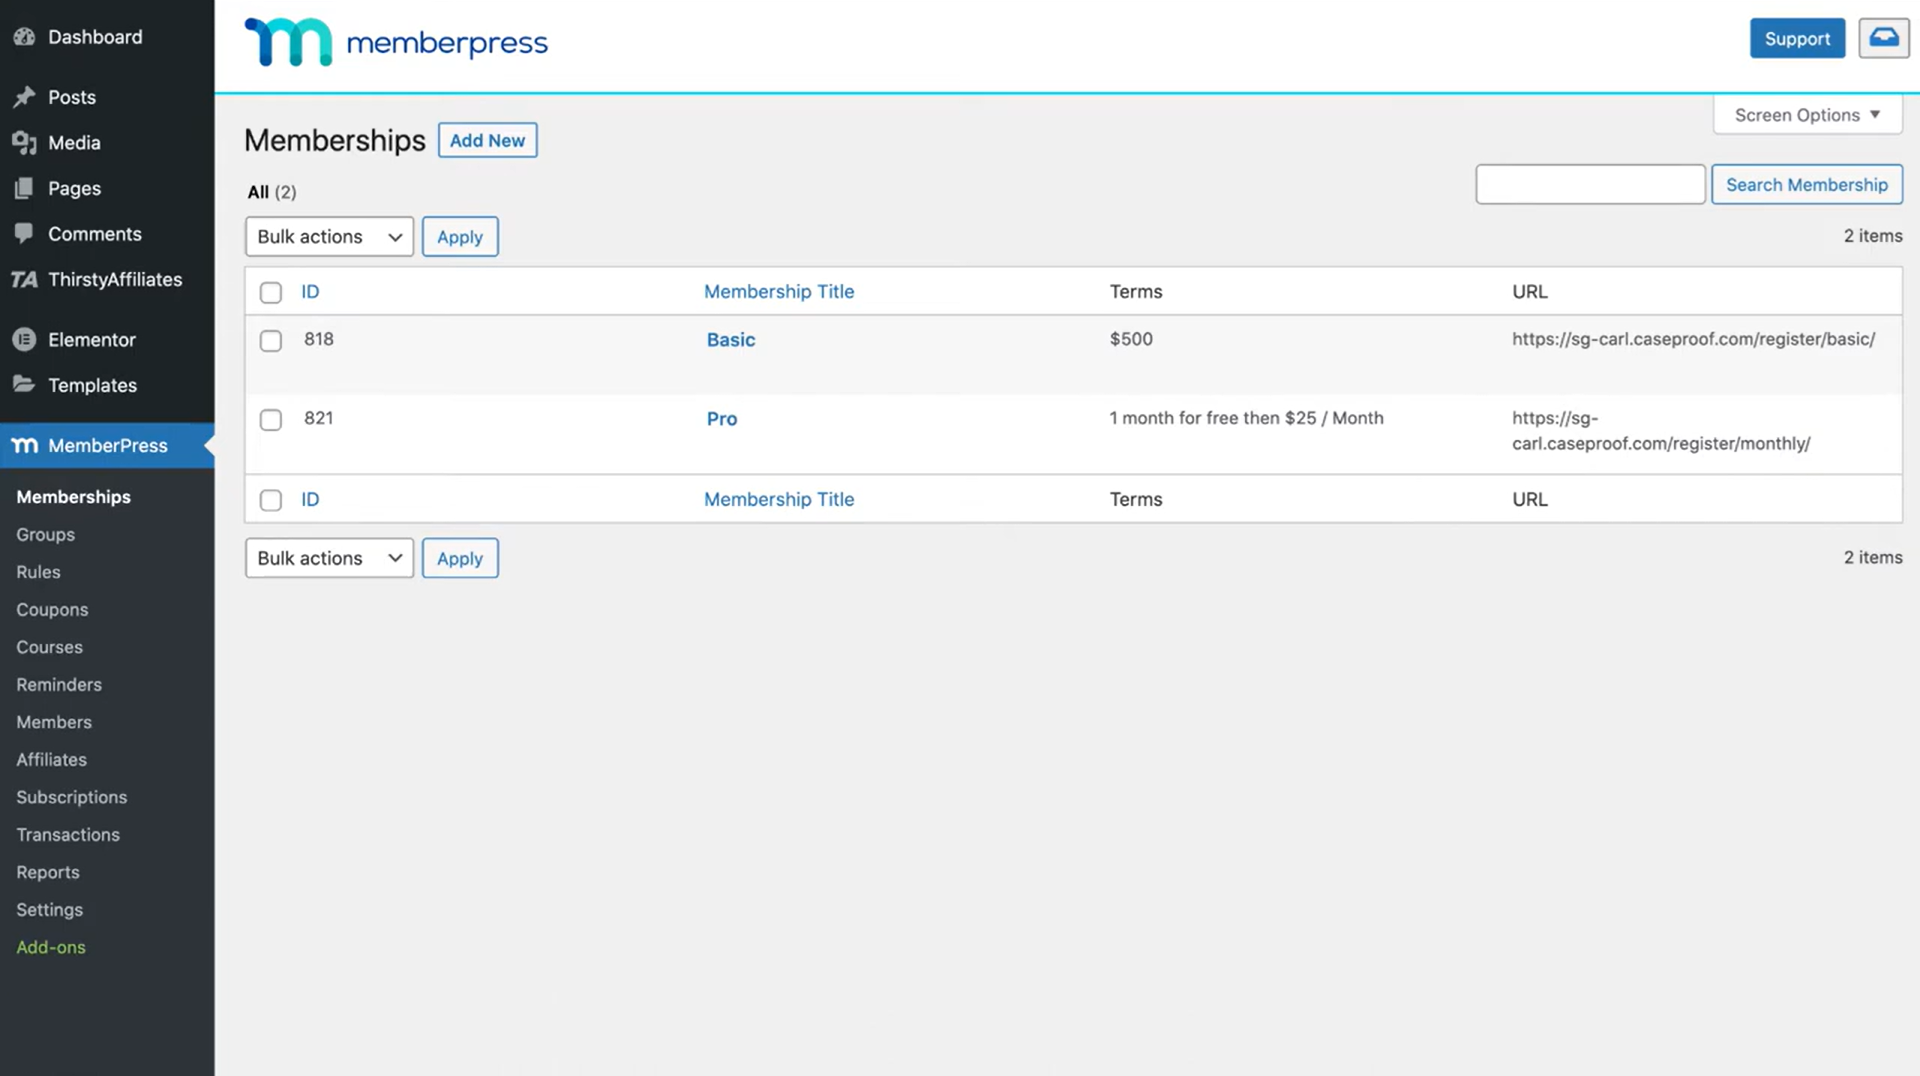Click the Pro register/monthly URL text
The image size is (1920, 1076).
(x=1661, y=431)
